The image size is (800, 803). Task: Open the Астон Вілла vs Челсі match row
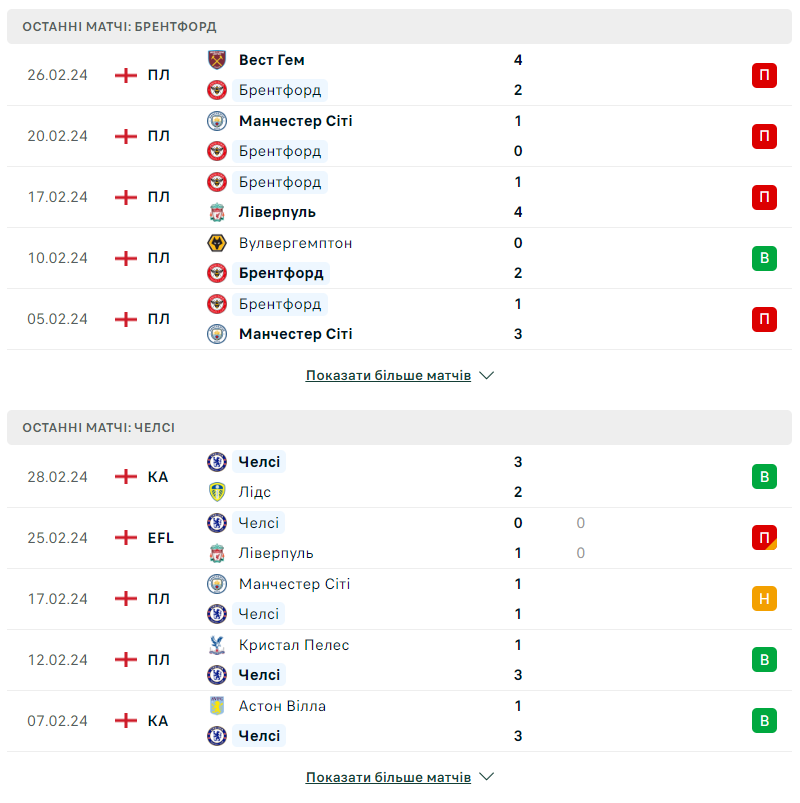coord(400,721)
